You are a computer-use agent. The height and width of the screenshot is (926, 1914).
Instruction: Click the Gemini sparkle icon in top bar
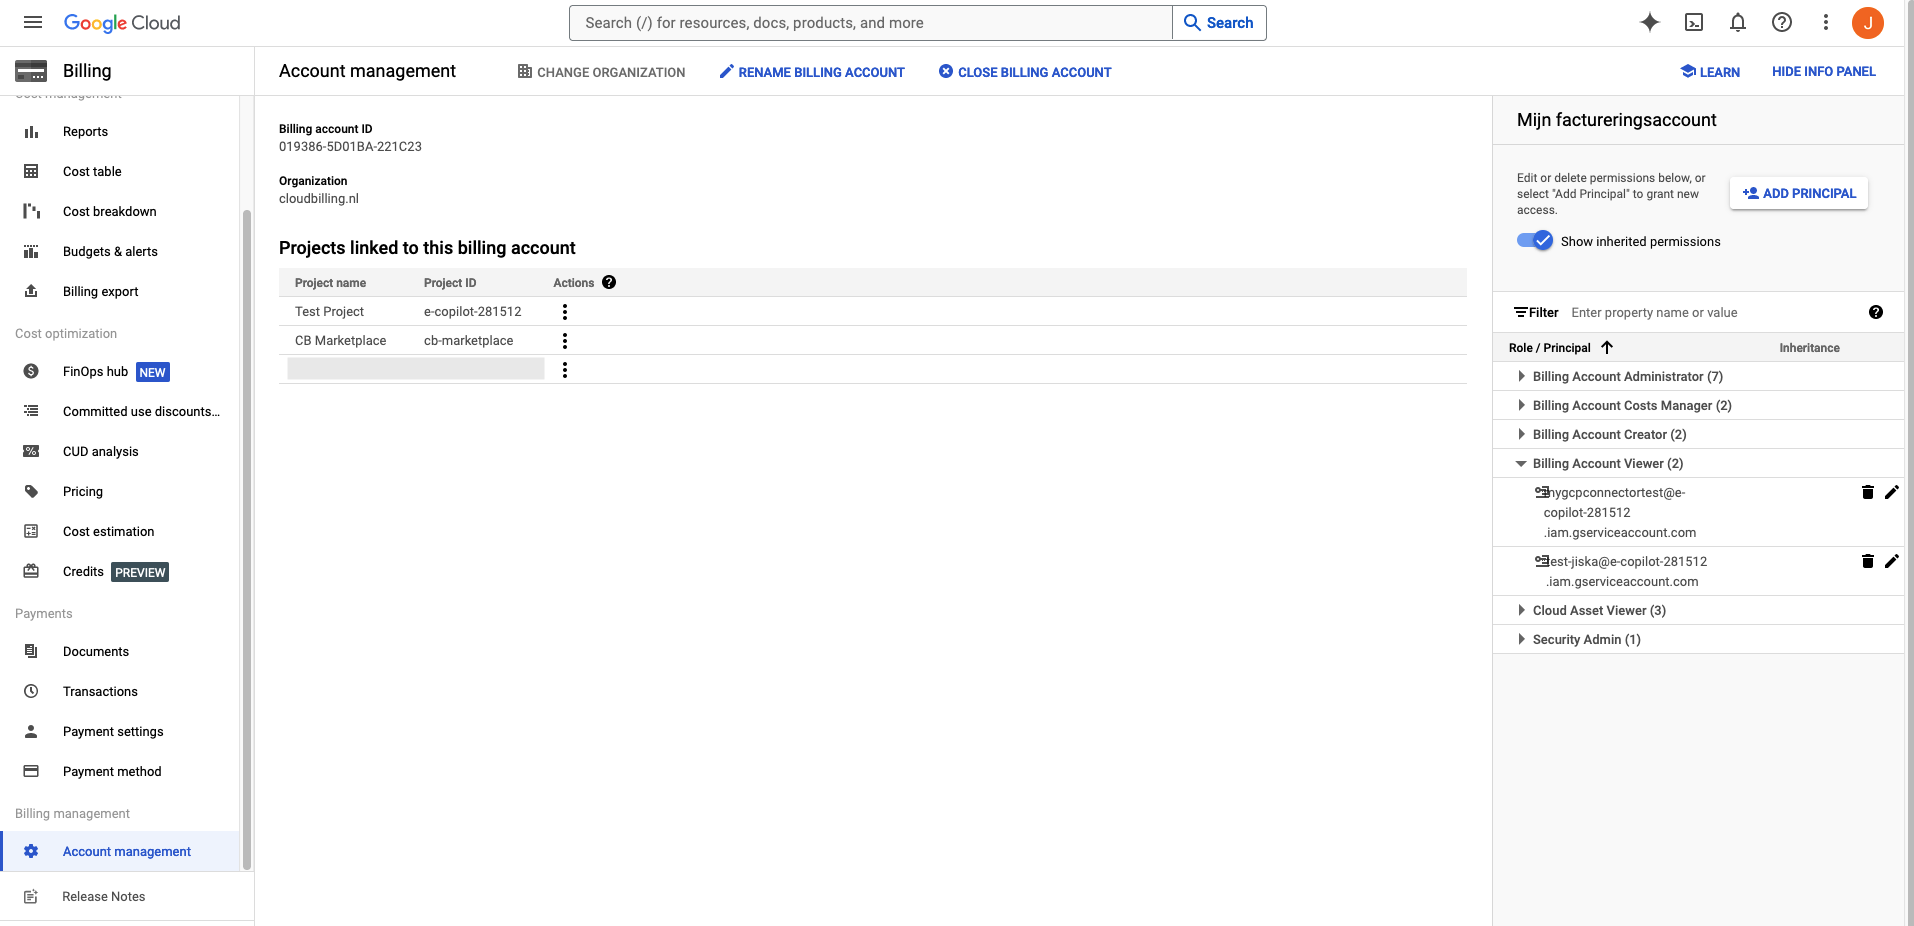[x=1649, y=22]
